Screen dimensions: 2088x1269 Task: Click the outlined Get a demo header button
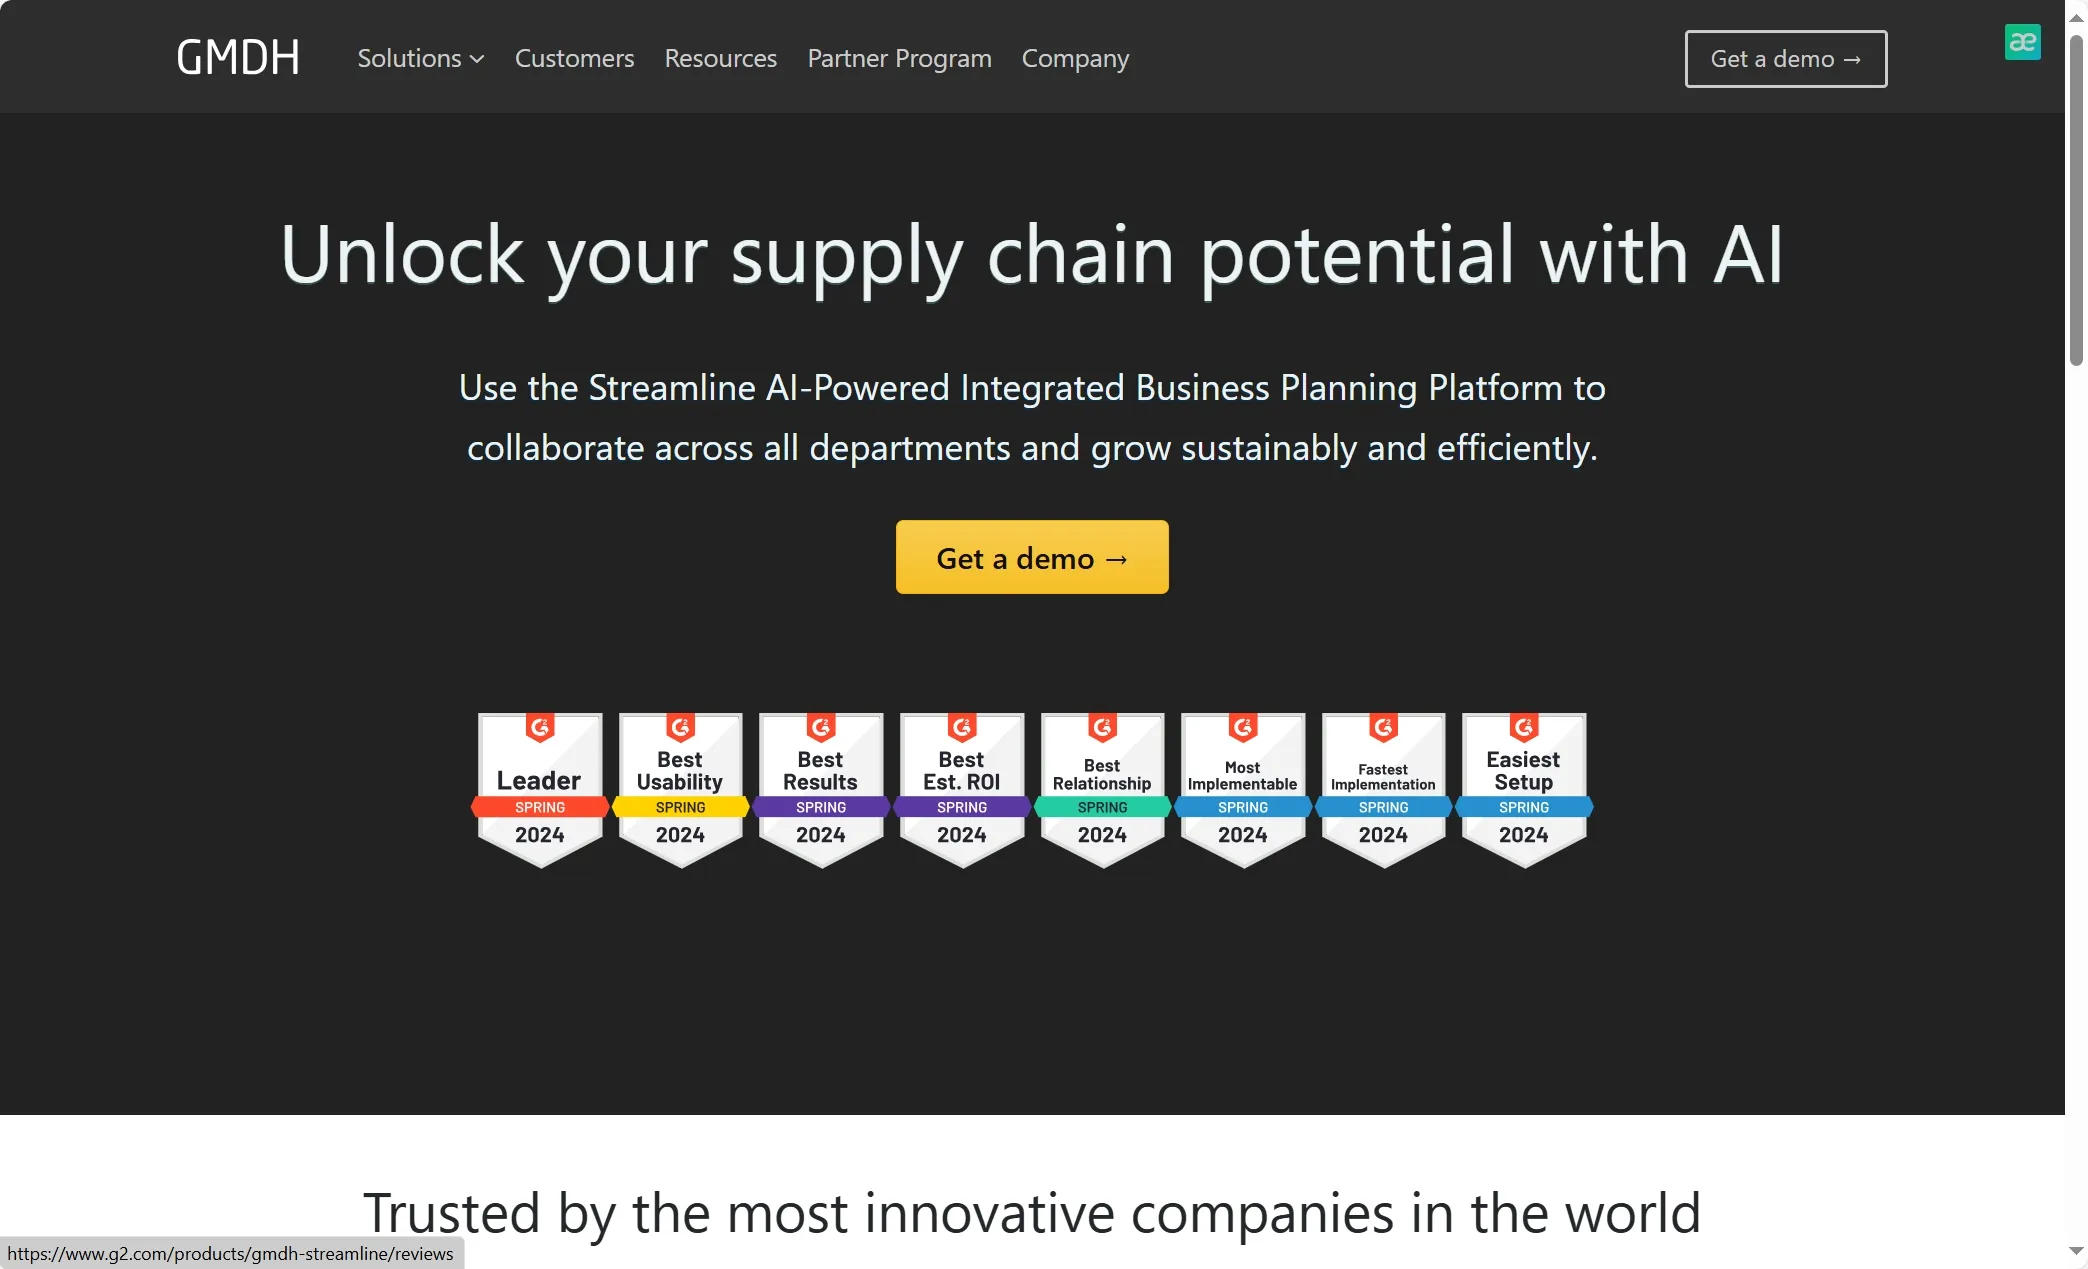pos(1785,59)
